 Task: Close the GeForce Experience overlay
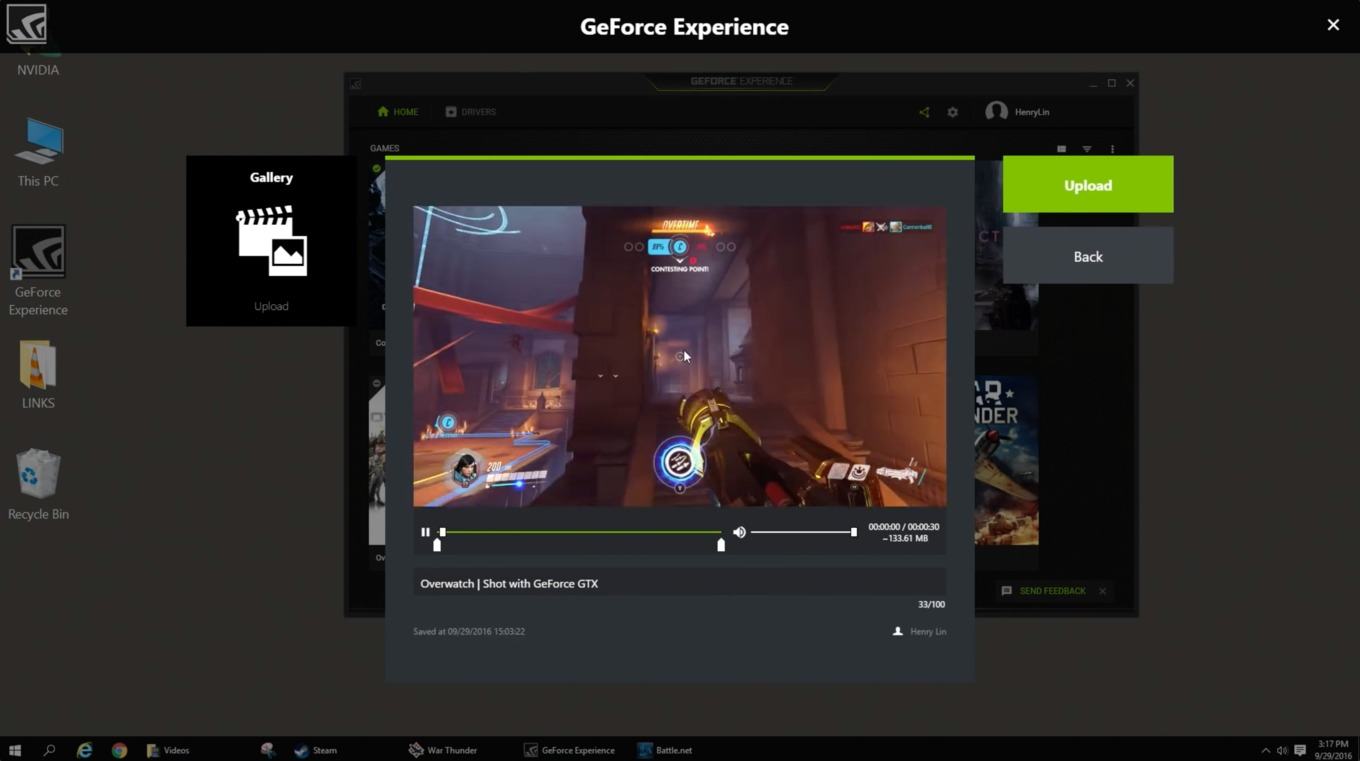(1333, 25)
